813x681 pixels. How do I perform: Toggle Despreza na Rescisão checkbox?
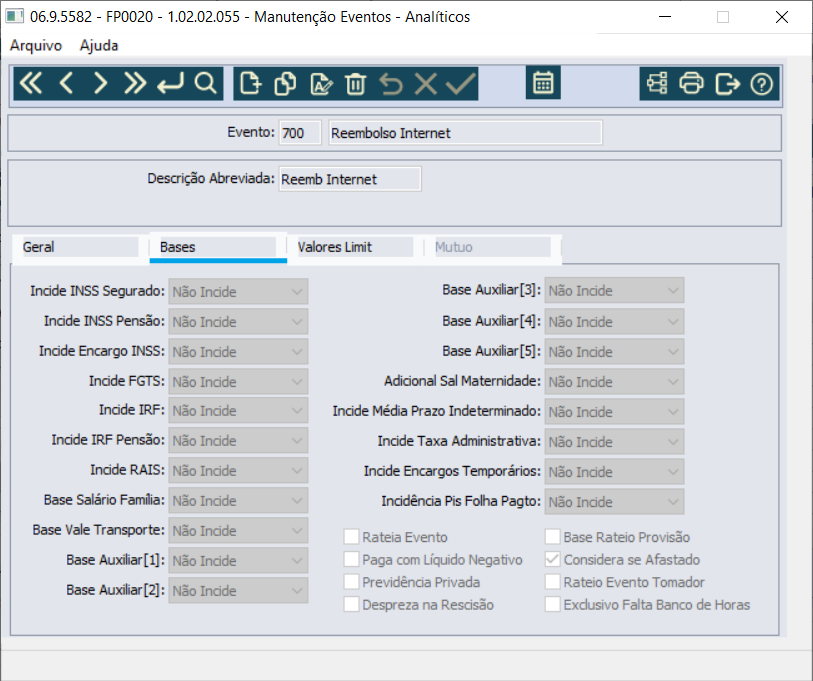click(x=352, y=604)
